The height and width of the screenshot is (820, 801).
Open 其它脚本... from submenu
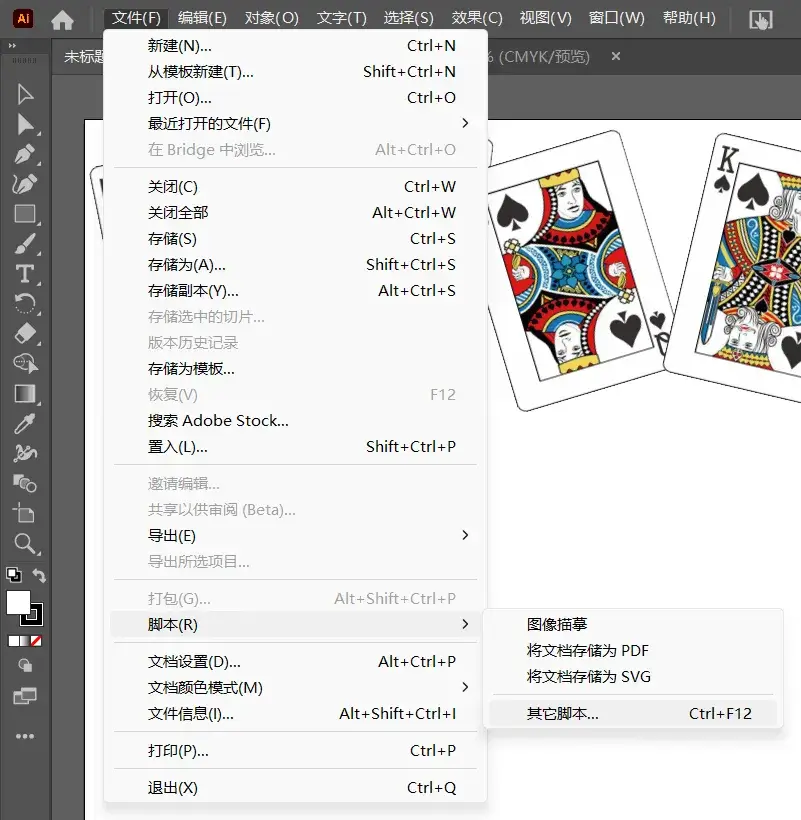[633, 713]
